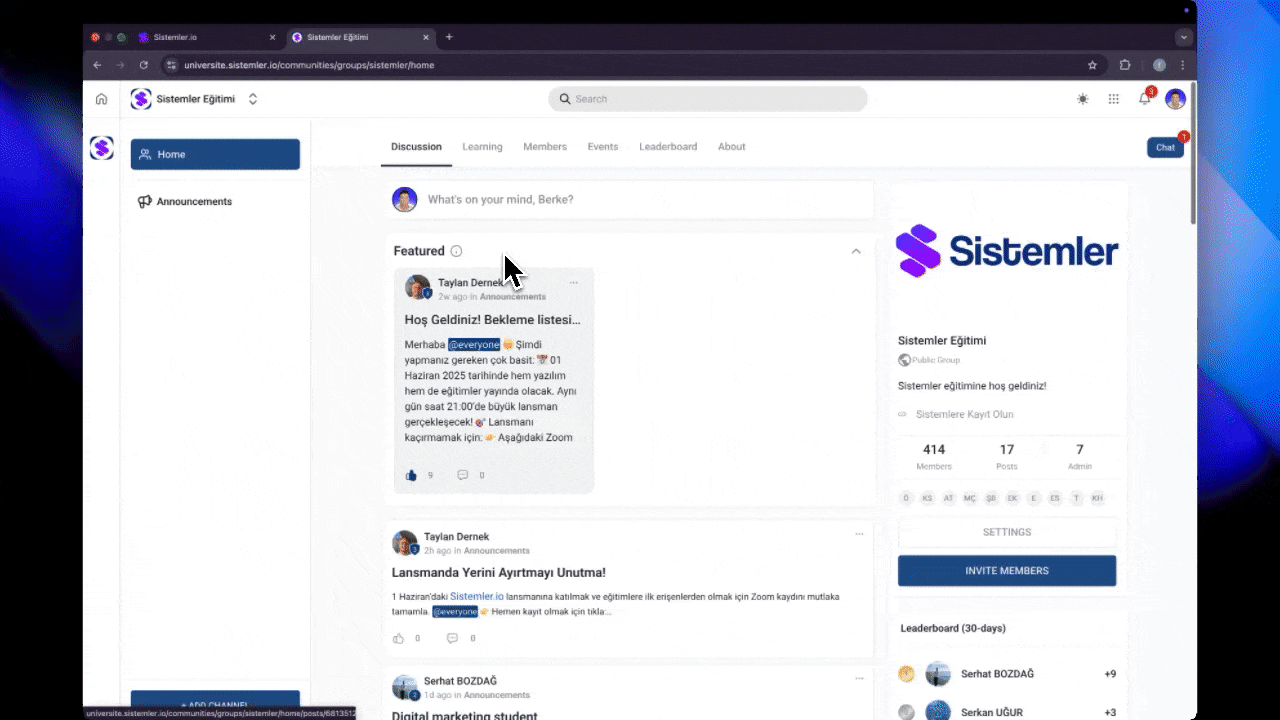The height and width of the screenshot is (720, 1280).
Task: Click the KS member initials badge
Action: pos(927,498)
